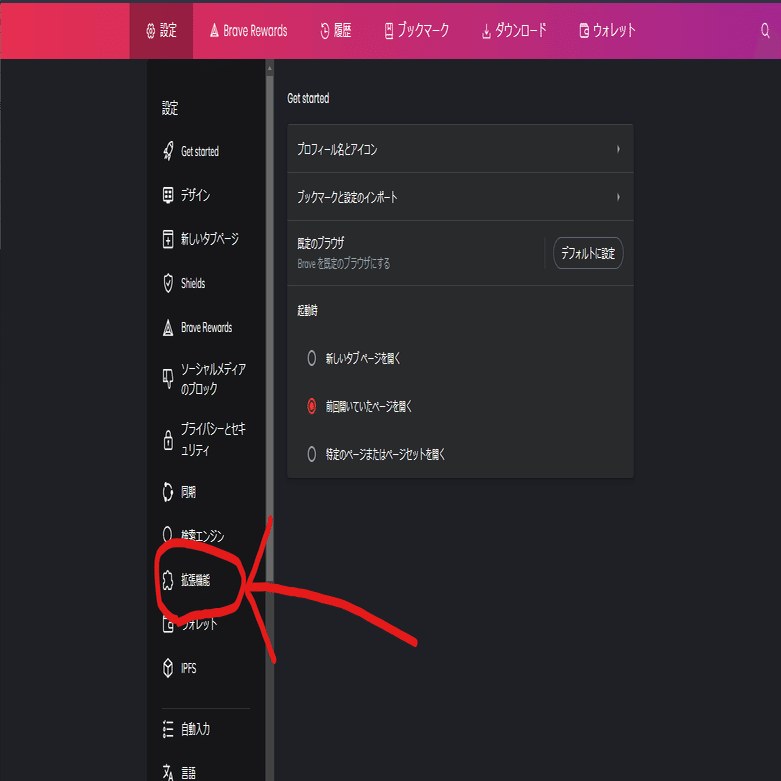Click the 言語 language icon

tap(168, 772)
